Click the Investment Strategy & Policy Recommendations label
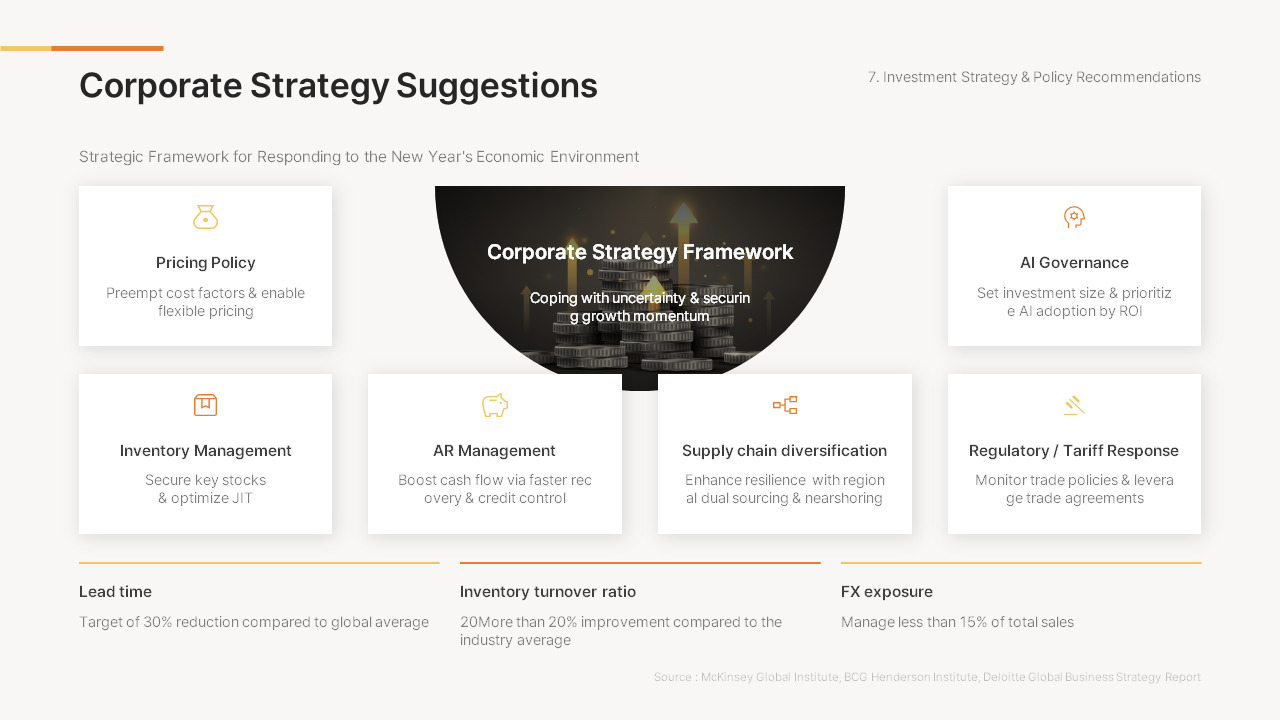This screenshot has width=1280, height=720. click(x=1034, y=77)
